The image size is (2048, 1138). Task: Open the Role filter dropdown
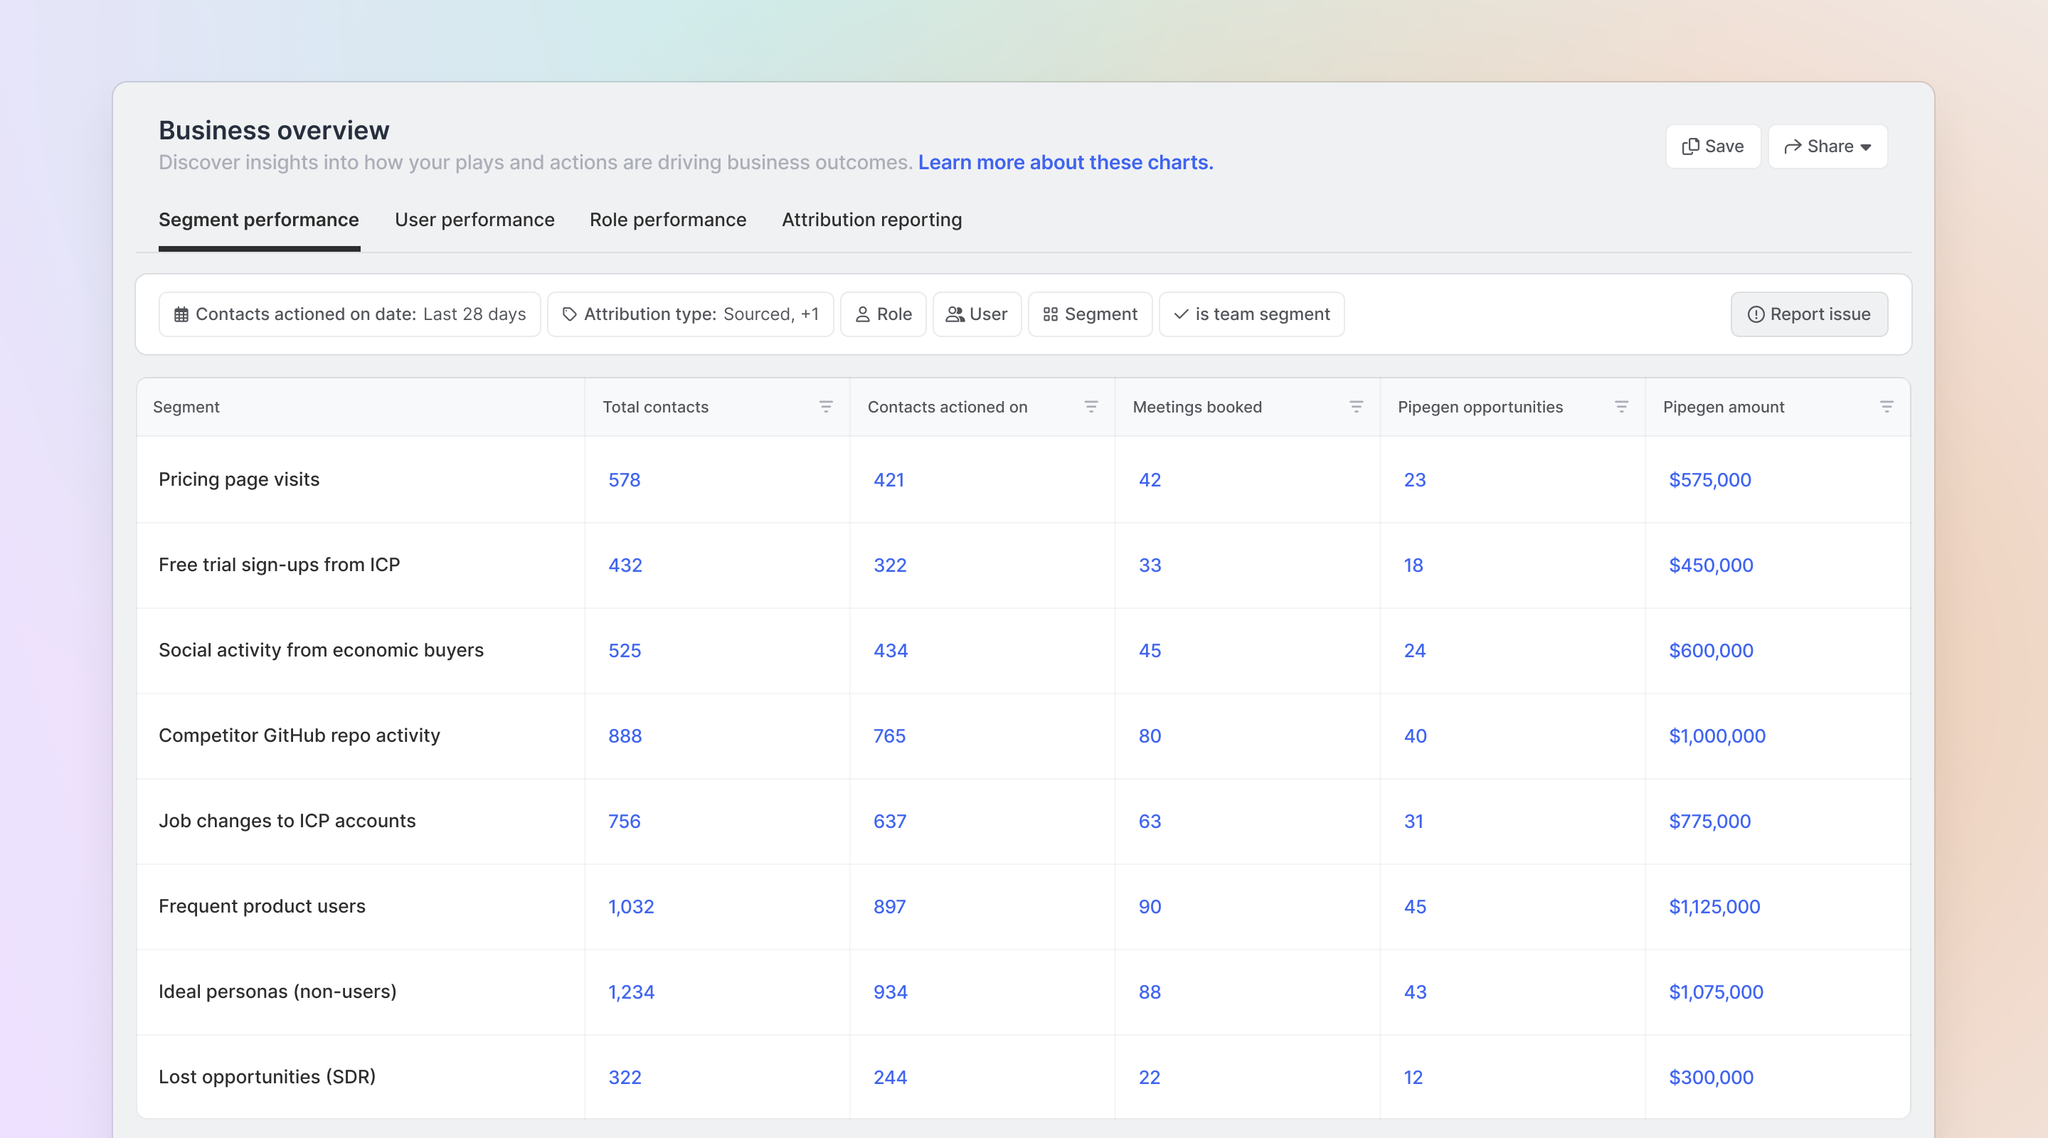click(x=883, y=315)
